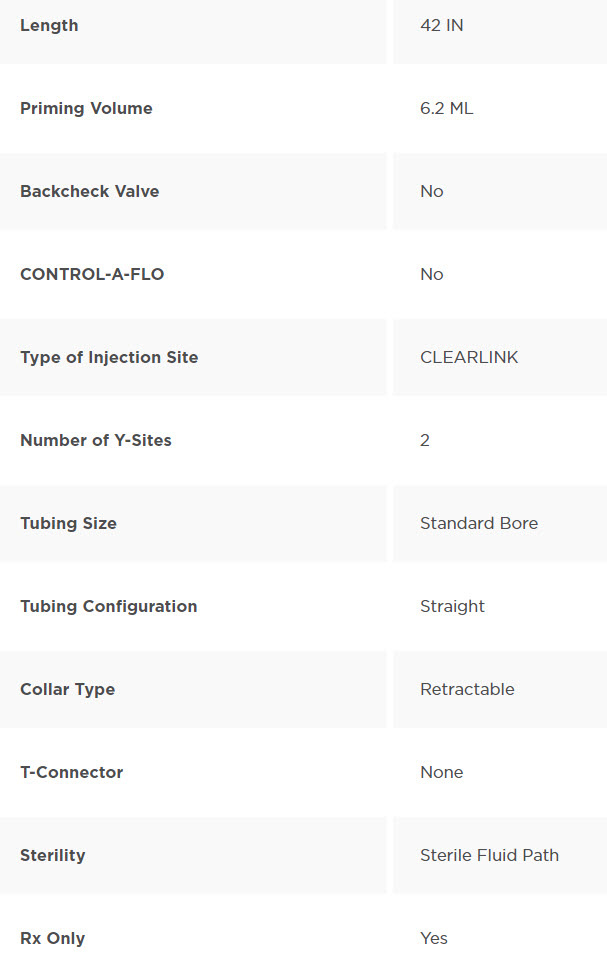Select the Sterile Fluid Path value

(489, 855)
